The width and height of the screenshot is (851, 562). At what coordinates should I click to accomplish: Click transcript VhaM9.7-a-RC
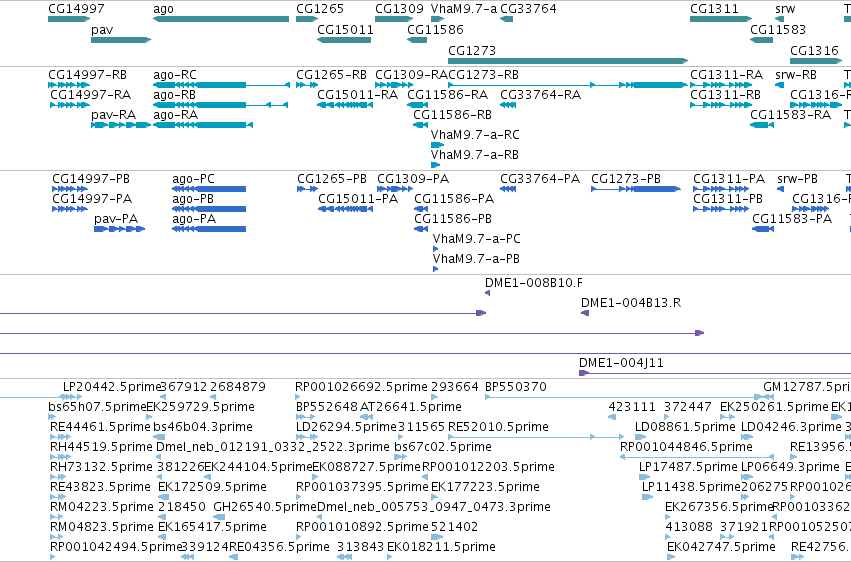(475, 135)
